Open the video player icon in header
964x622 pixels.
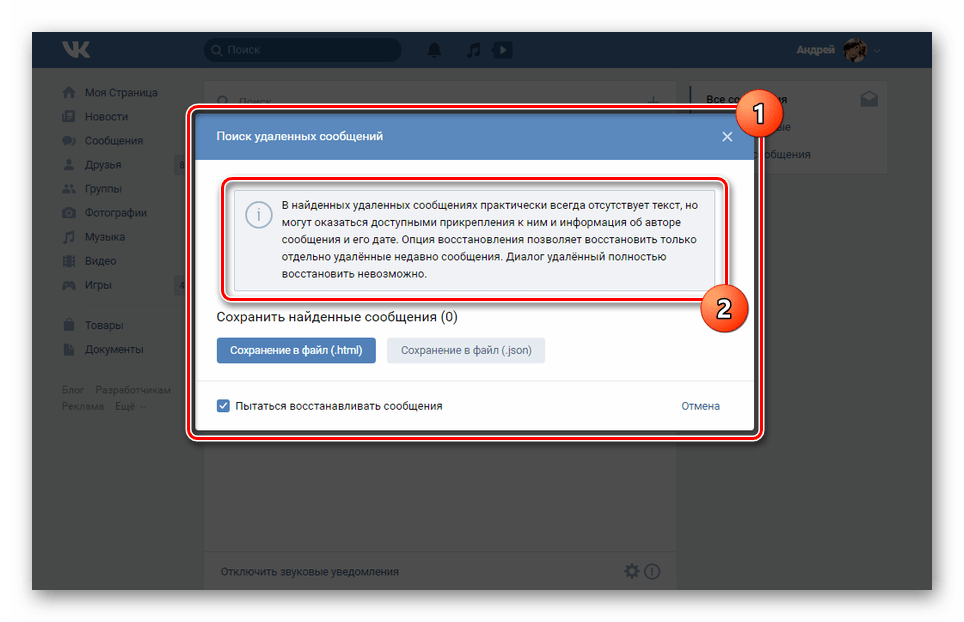(x=502, y=50)
